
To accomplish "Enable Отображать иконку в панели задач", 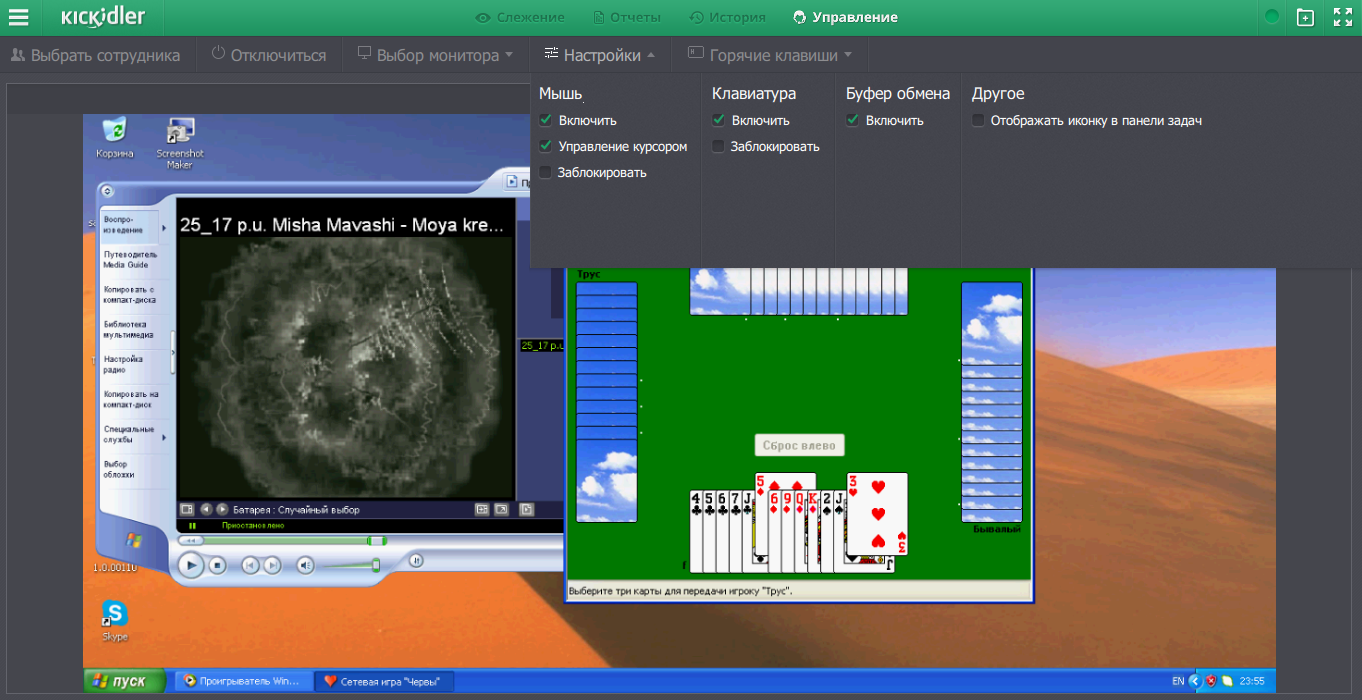I will pyautogui.click(x=978, y=120).
